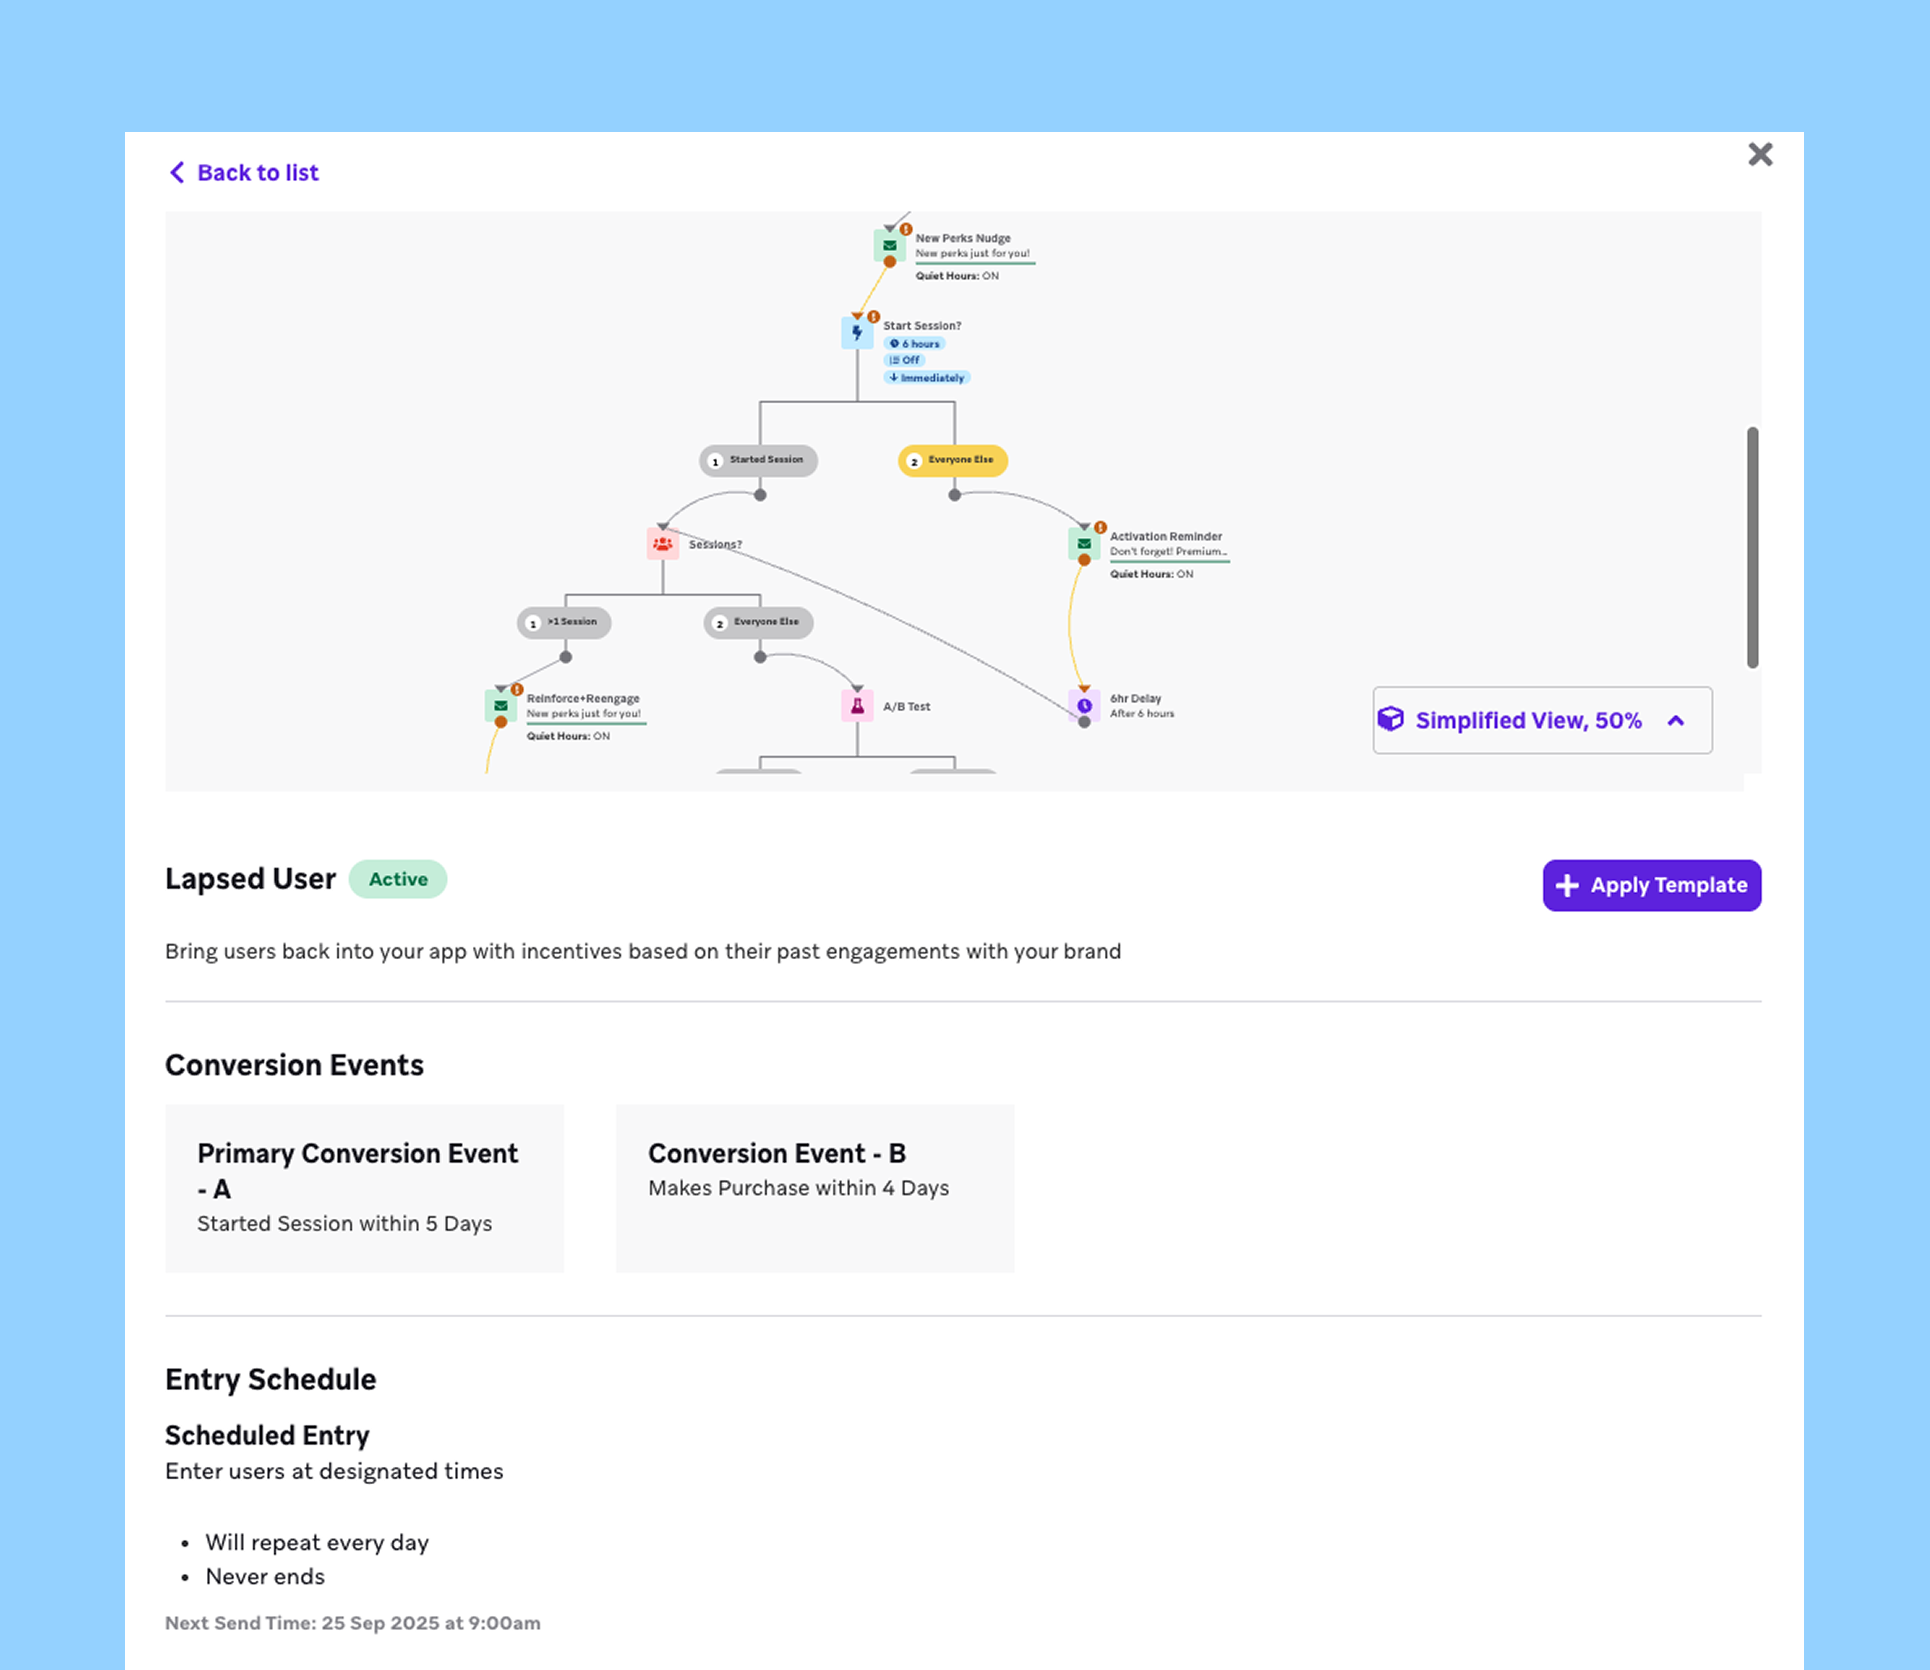This screenshot has height=1670, width=1930.
Task: Click the >1 Session branch pill
Action: (564, 622)
